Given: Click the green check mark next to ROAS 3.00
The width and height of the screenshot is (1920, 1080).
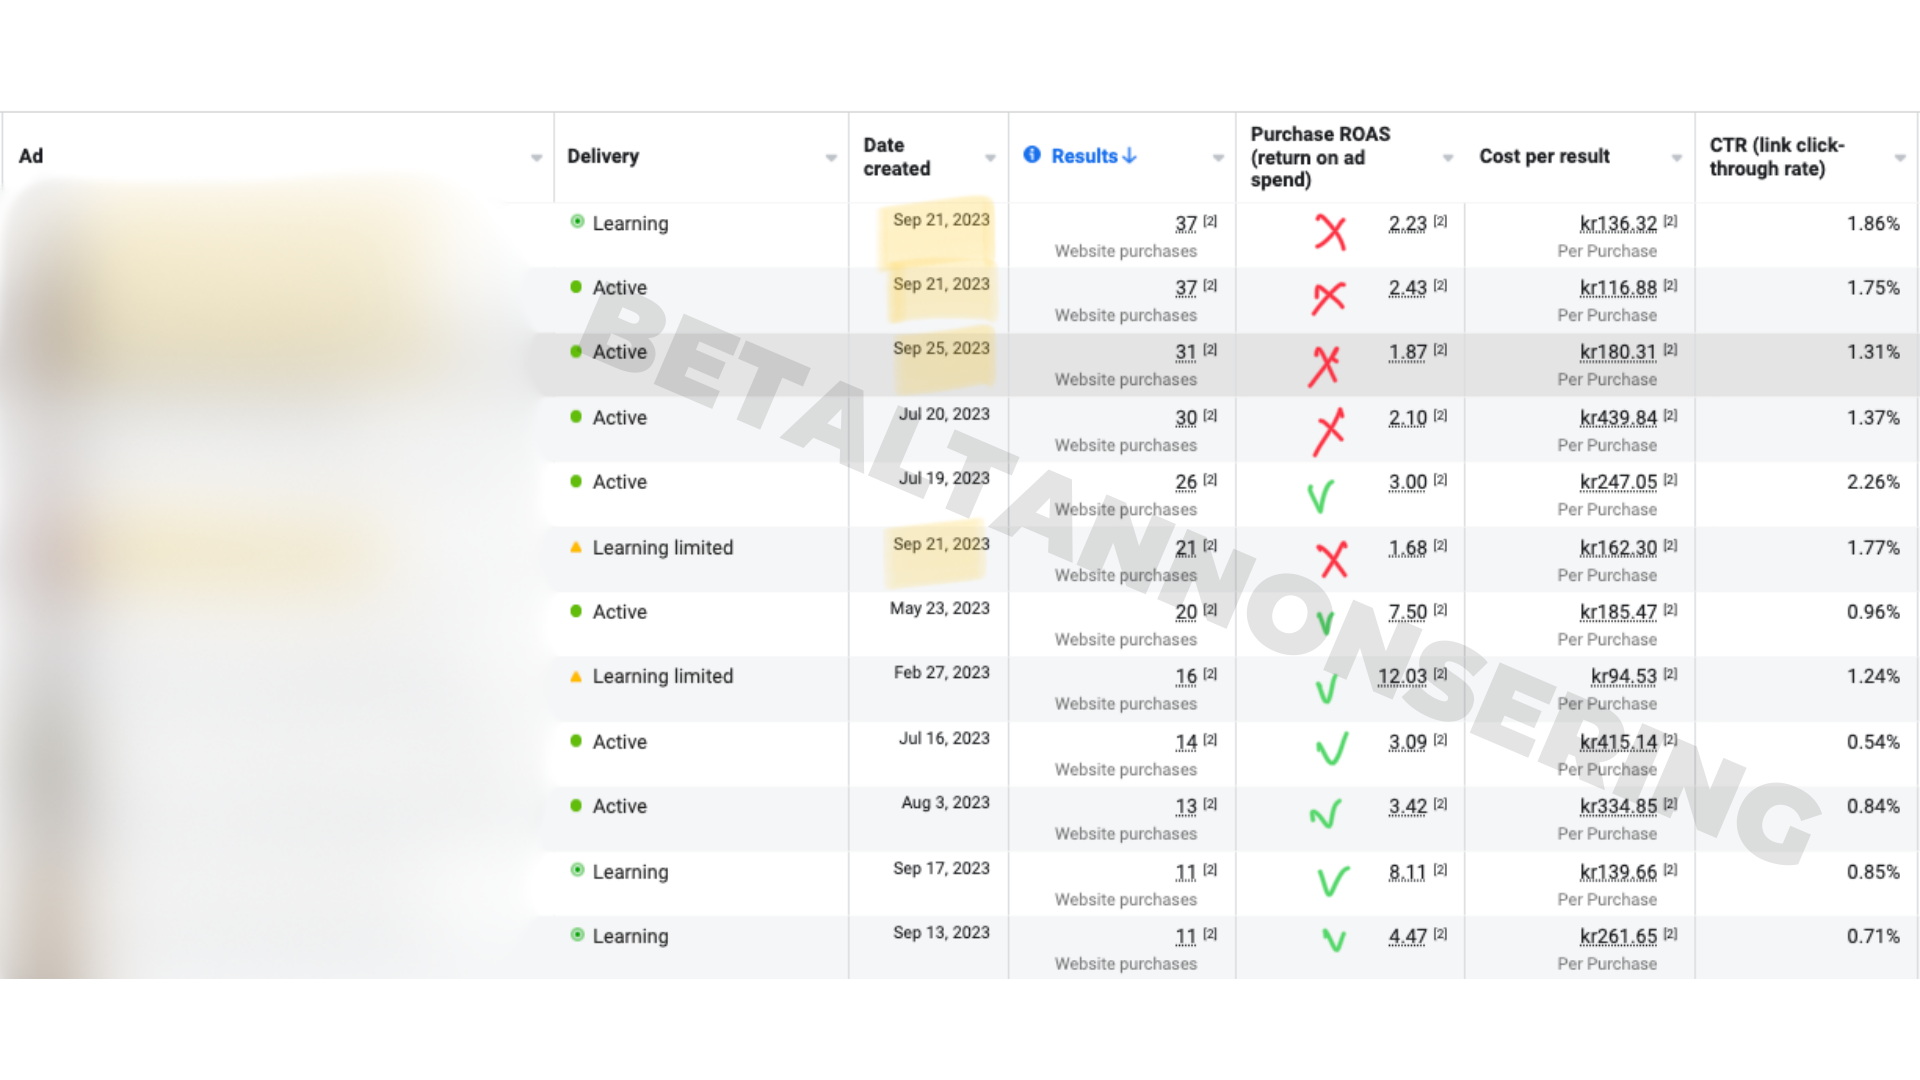Looking at the screenshot, I should [1321, 496].
